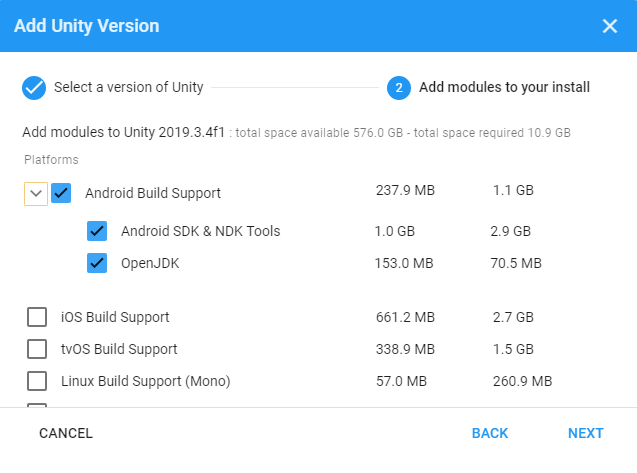Screen dimensions: 637x473
Task: Click the Android SDK & NDK Tools label
Action: [x=200, y=231]
